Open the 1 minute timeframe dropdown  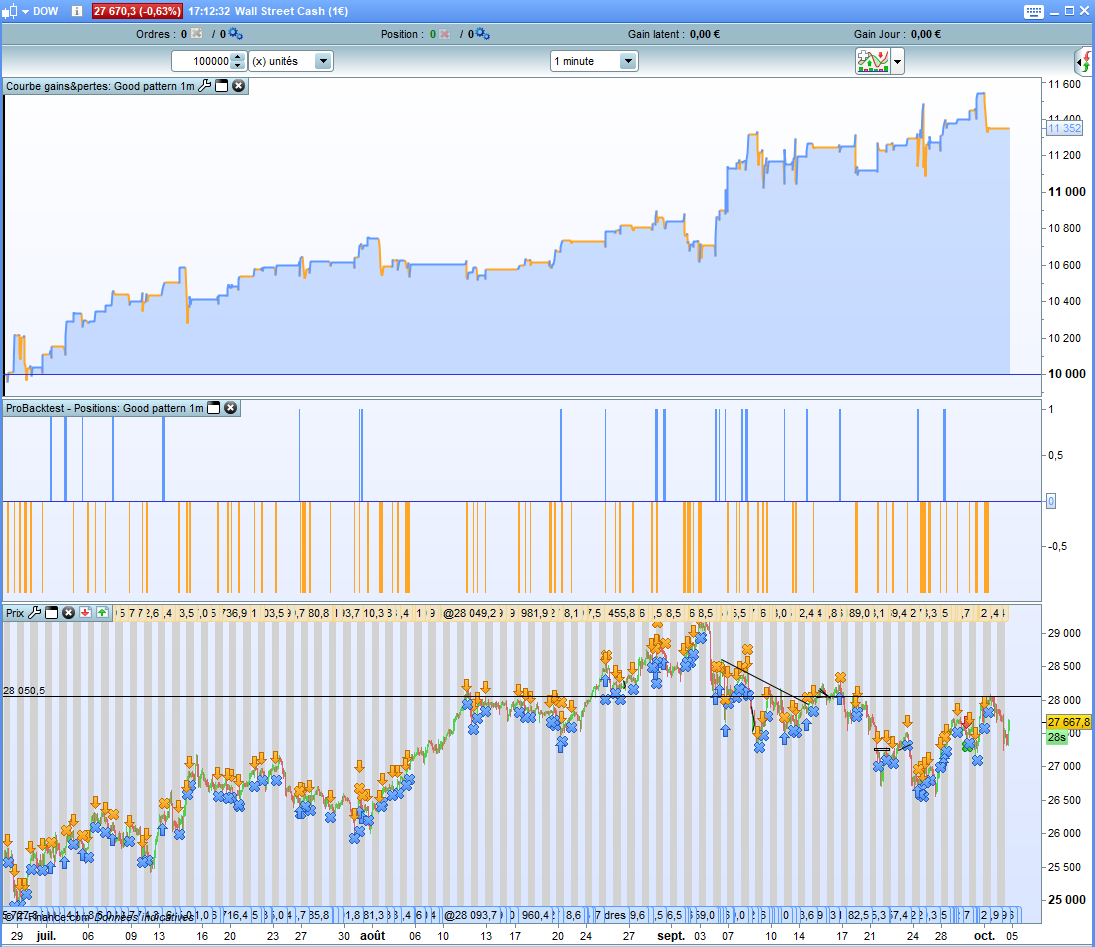(594, 61)
